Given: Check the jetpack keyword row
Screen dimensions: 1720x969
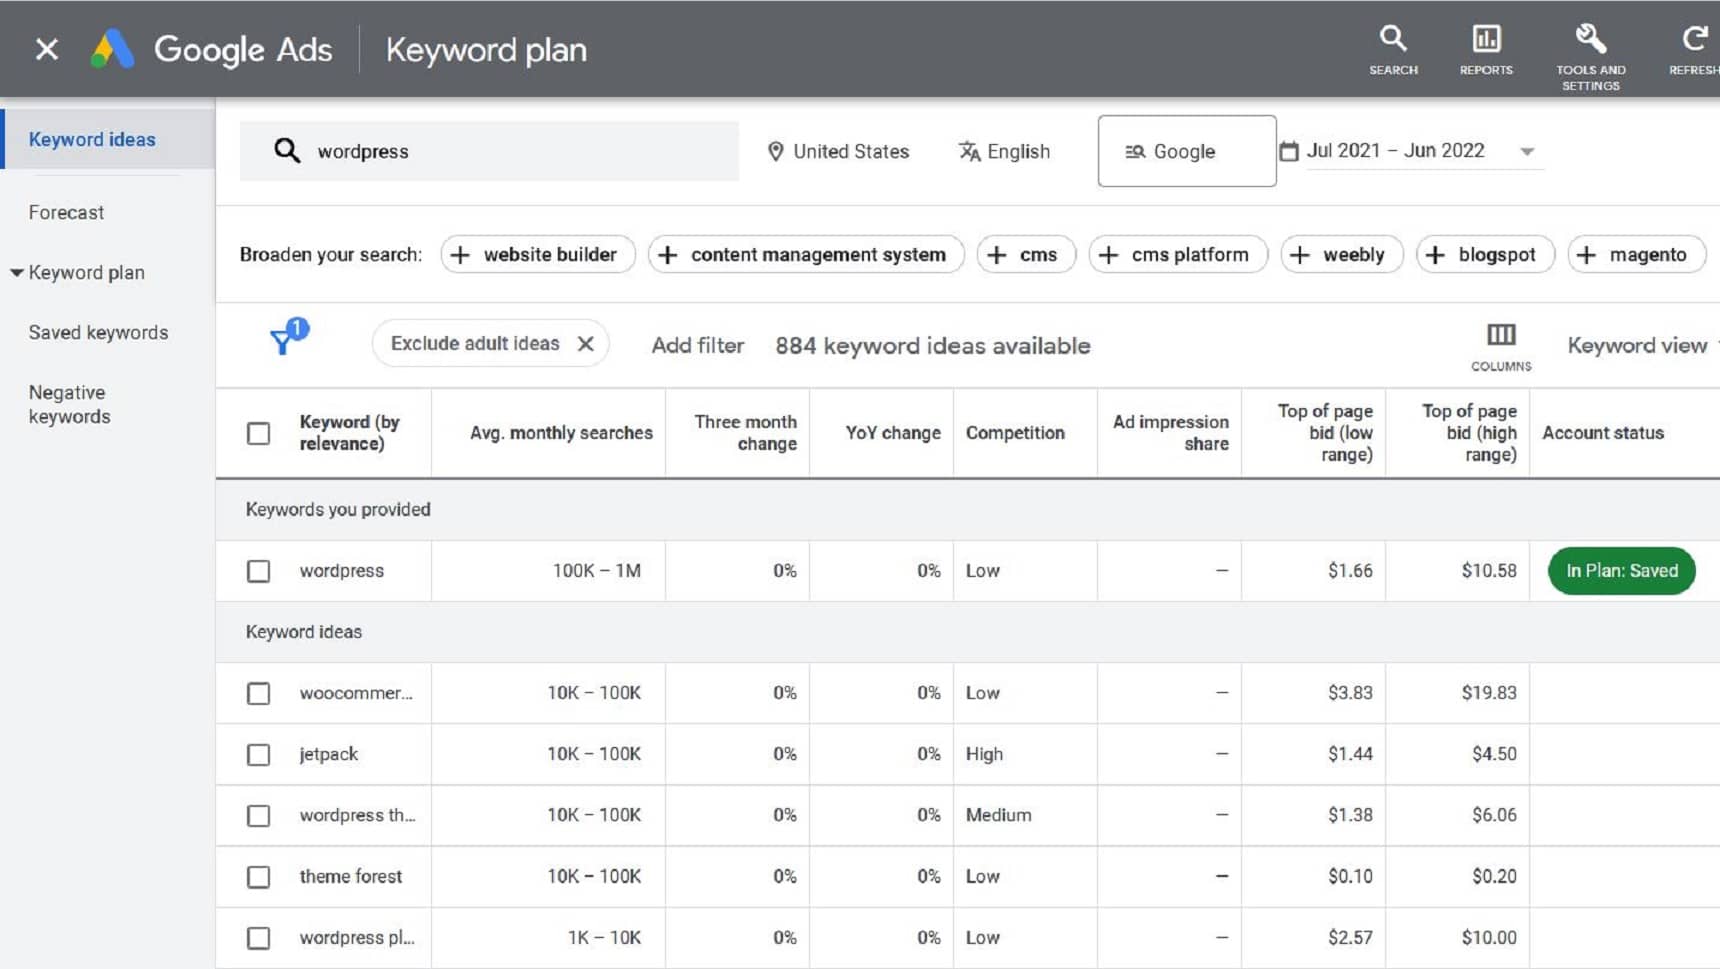Looking at the screenshot, I should (258, 754).
